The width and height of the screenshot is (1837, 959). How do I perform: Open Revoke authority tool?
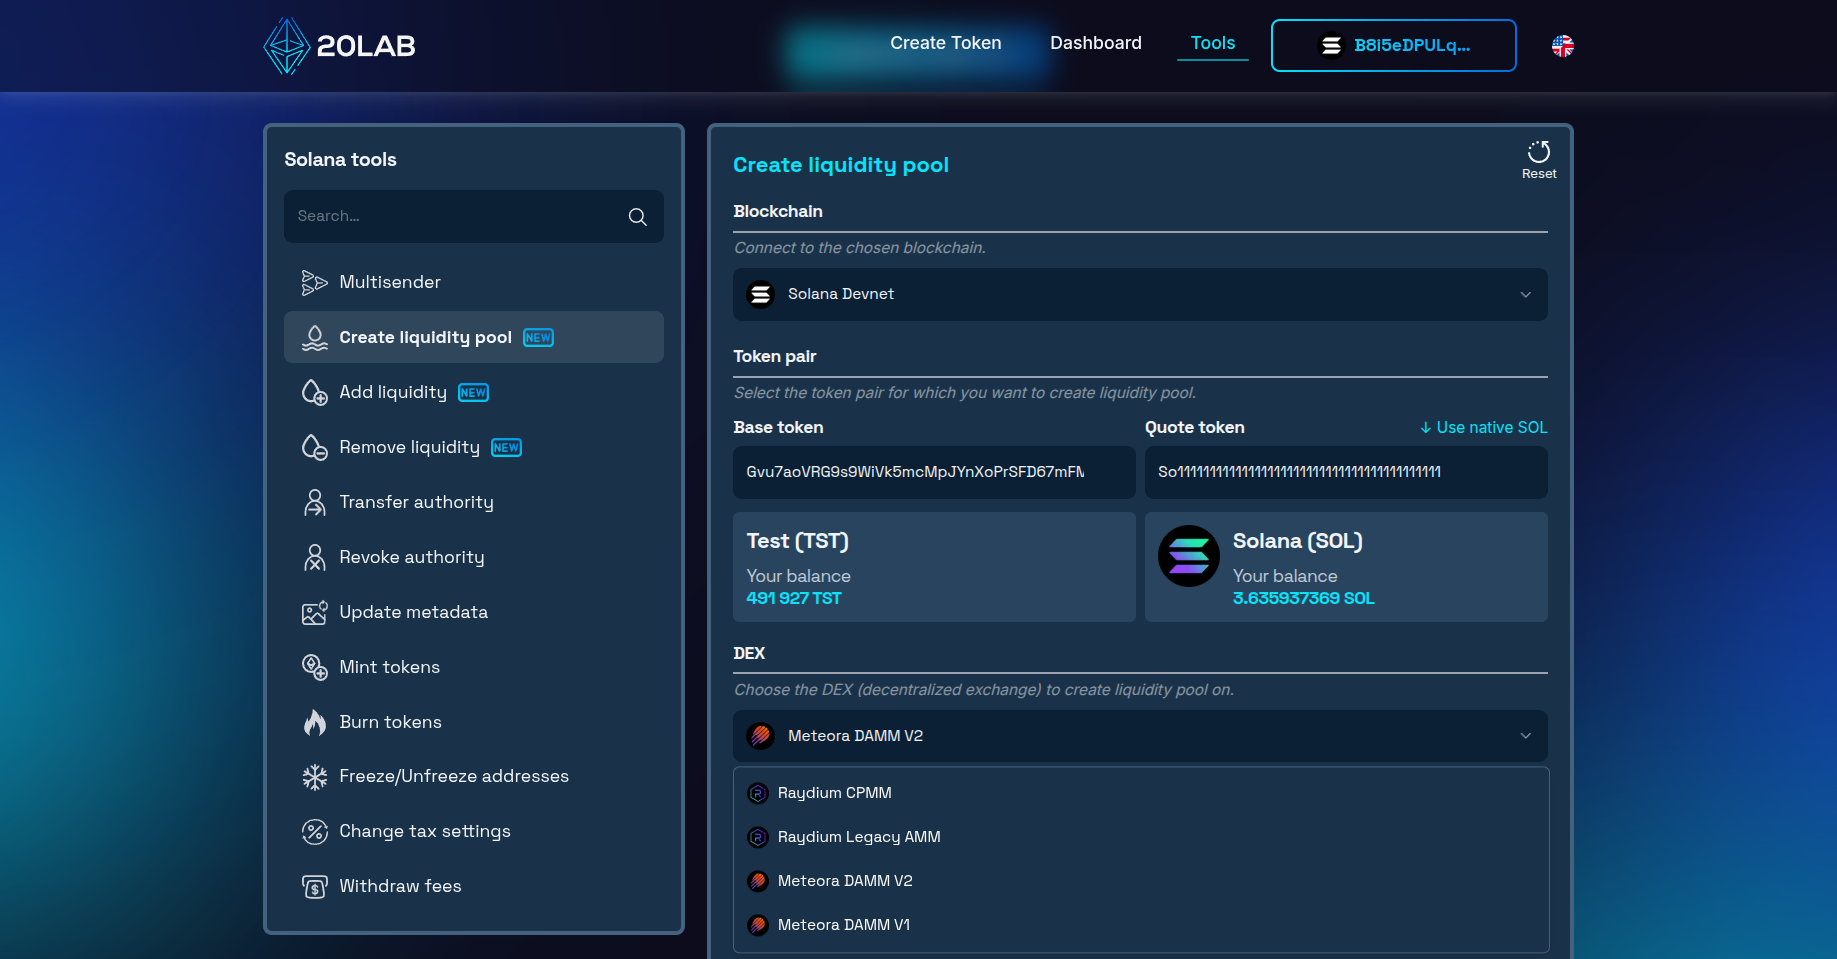474,558
